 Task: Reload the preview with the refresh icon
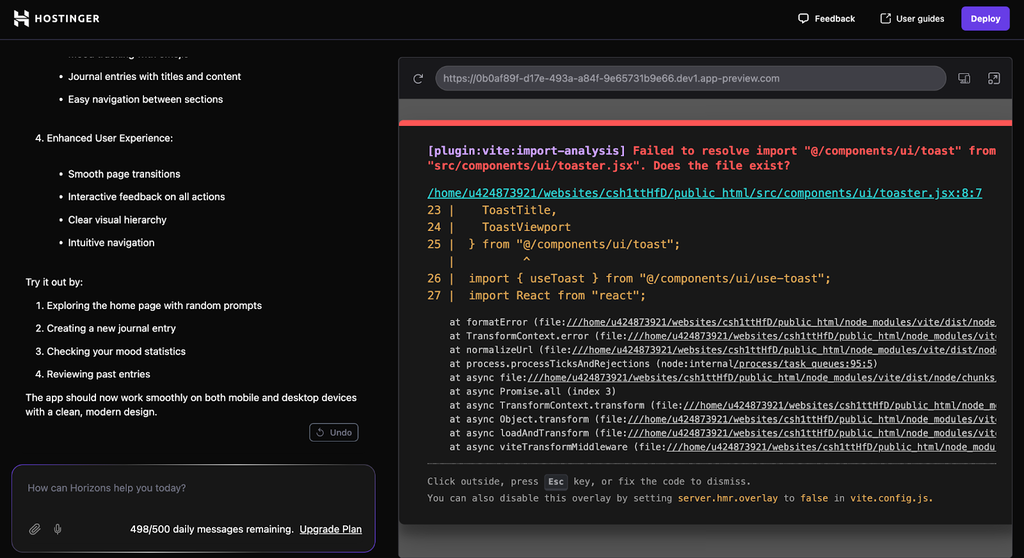[418, 78]
